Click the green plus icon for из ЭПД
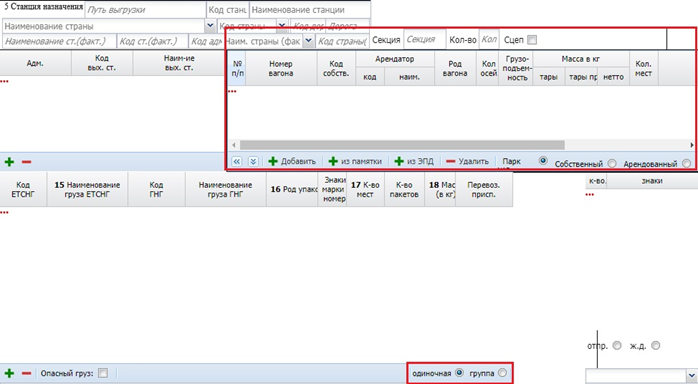This screenshot has height=384, width=698. (x=399, y=162)
